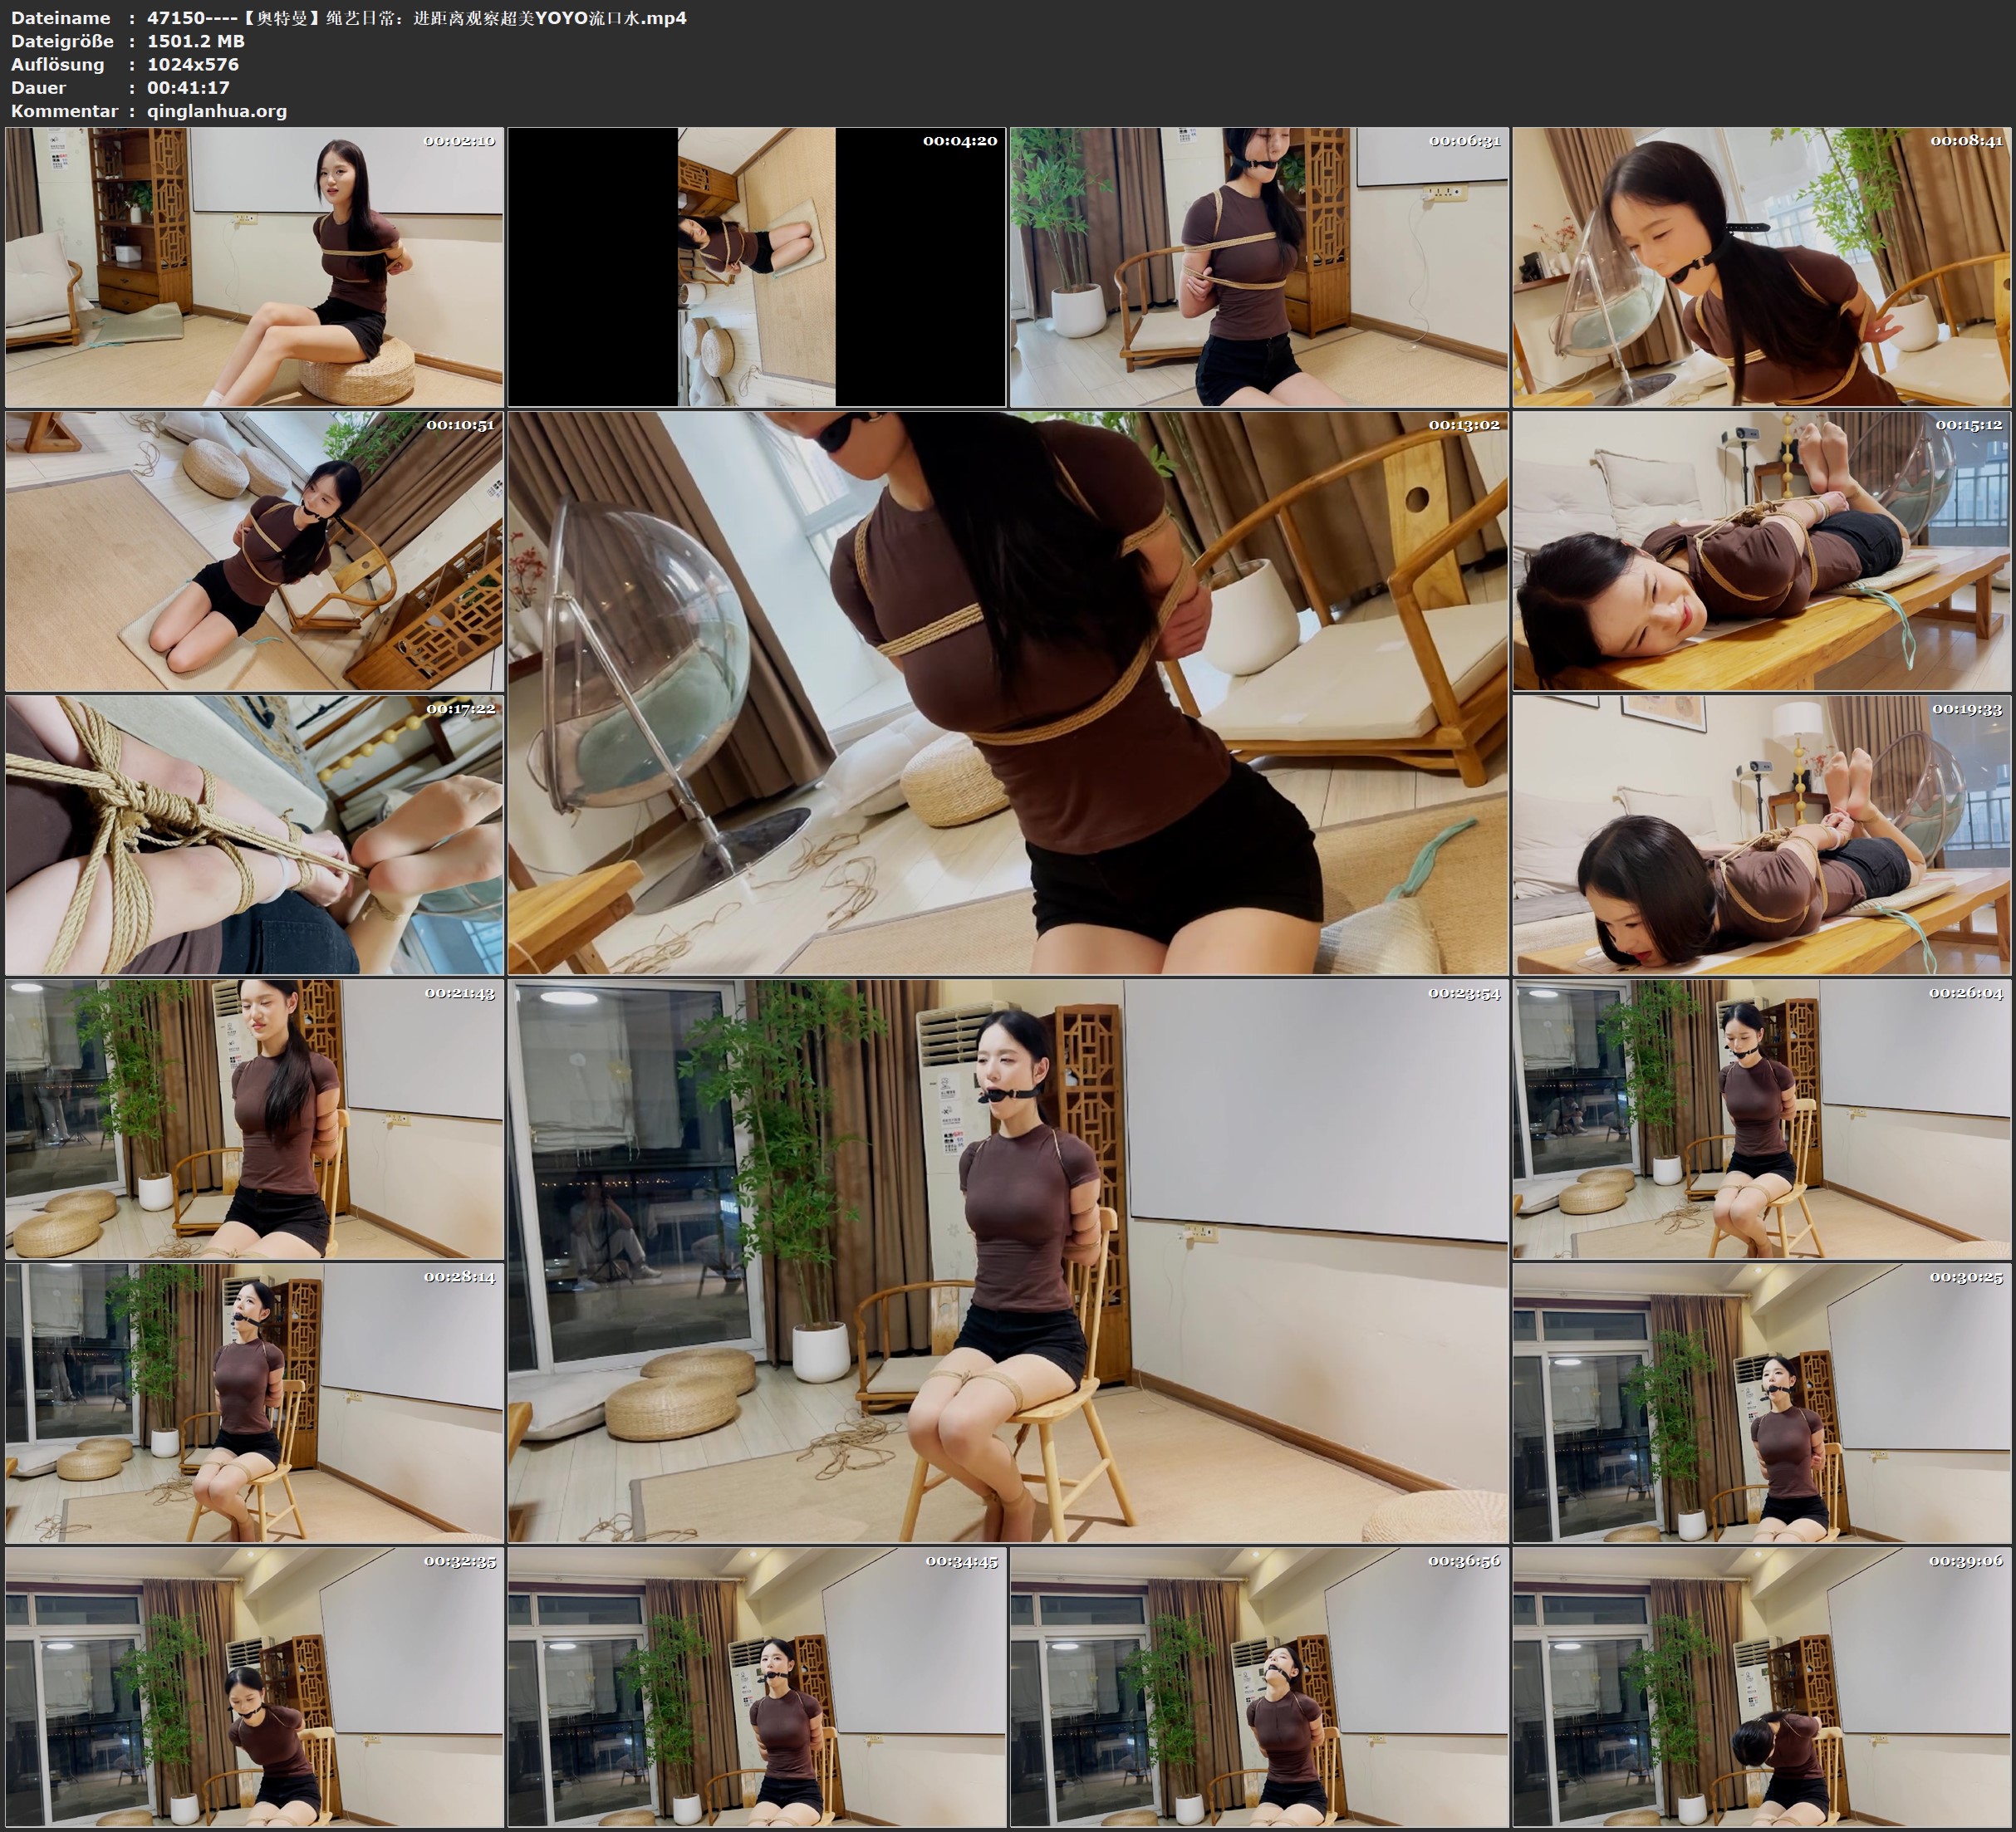Click the thumbnail marked 00:15:12

coord(1761,551)
